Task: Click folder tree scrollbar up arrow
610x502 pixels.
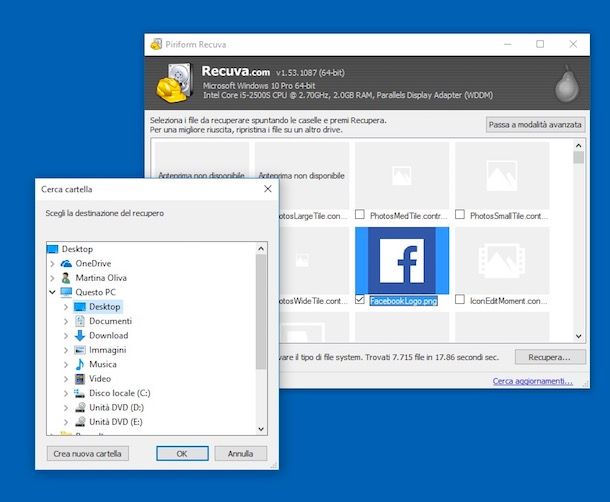Action: (261, 249)
